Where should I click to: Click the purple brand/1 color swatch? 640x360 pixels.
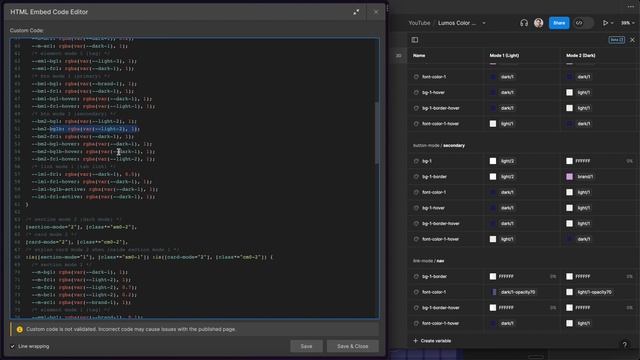click(x=569, y=177)
